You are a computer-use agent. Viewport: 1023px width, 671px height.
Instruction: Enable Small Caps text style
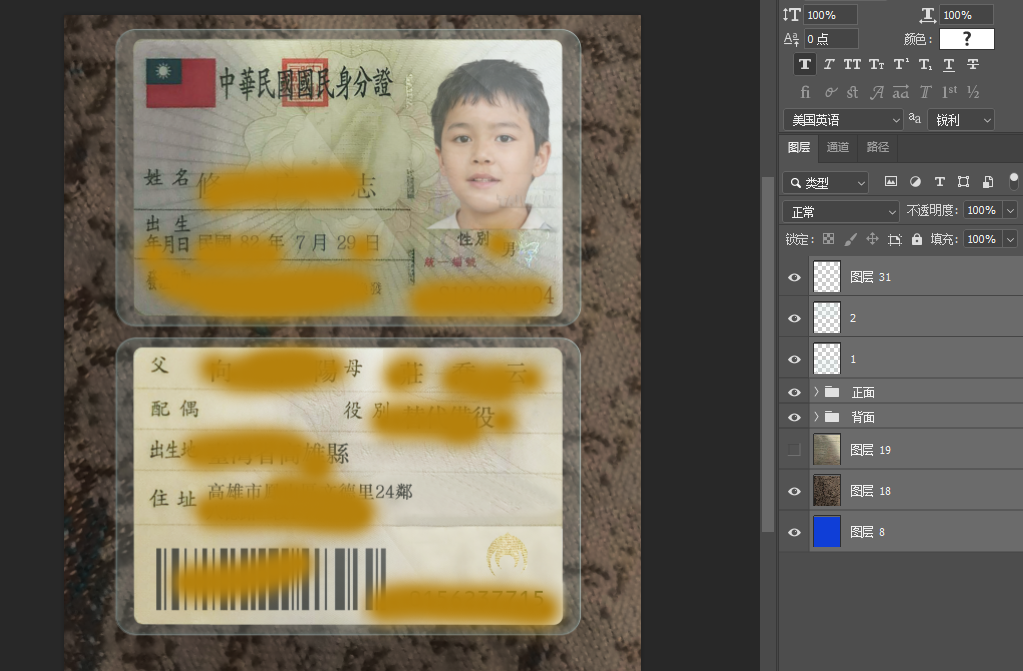click(x=876, y=64)
